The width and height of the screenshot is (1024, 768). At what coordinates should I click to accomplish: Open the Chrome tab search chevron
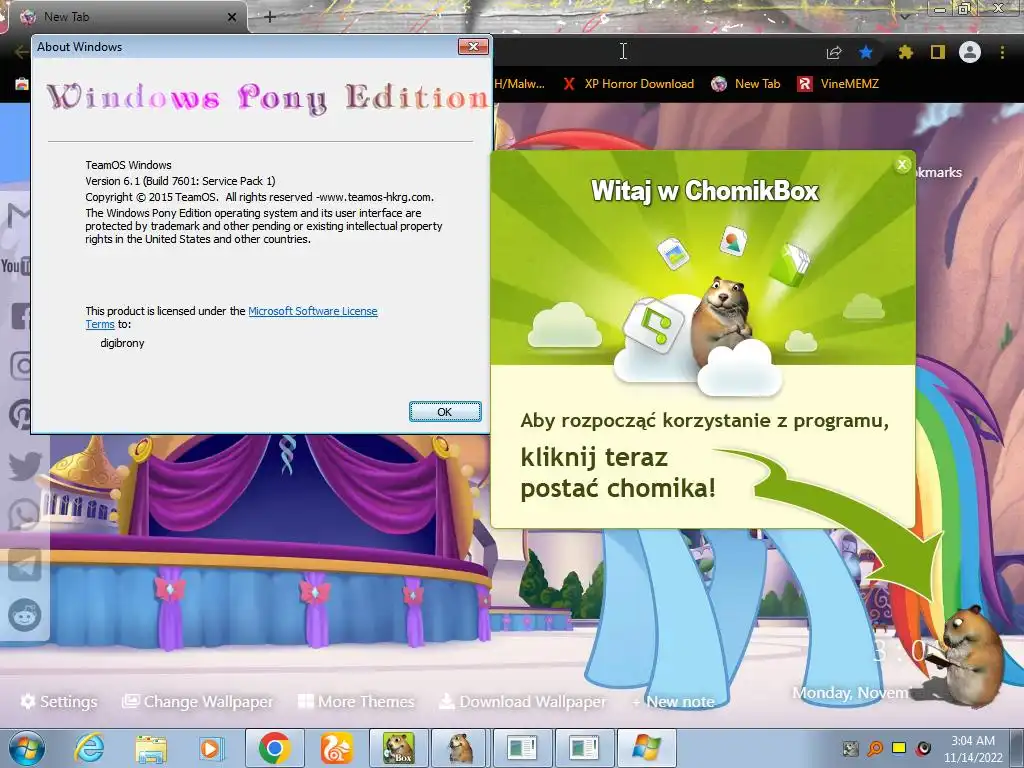(x=904, y=17)
